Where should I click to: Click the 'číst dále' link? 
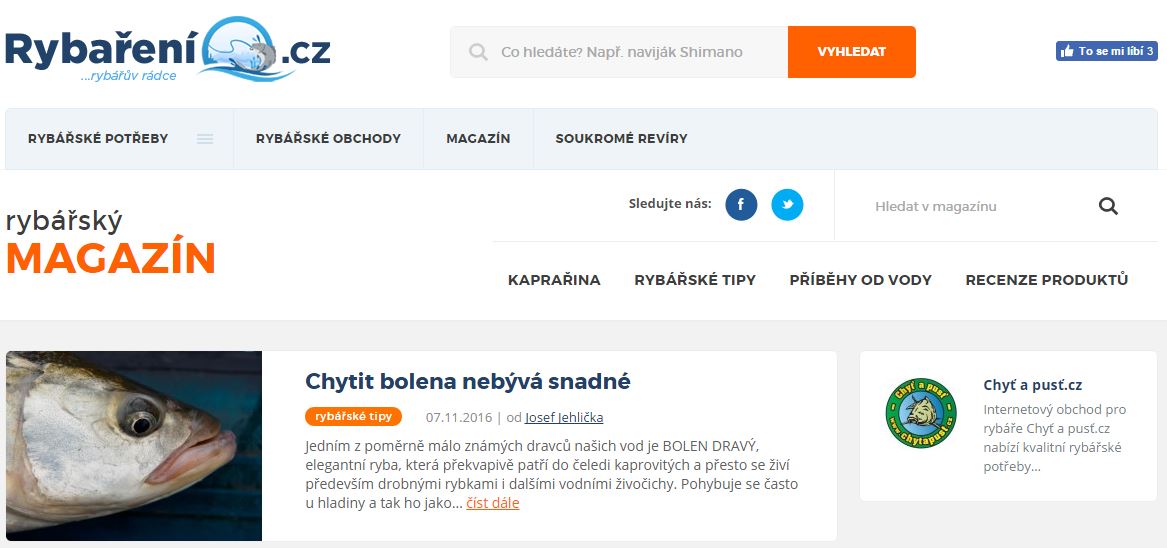[x=493, y=503]
